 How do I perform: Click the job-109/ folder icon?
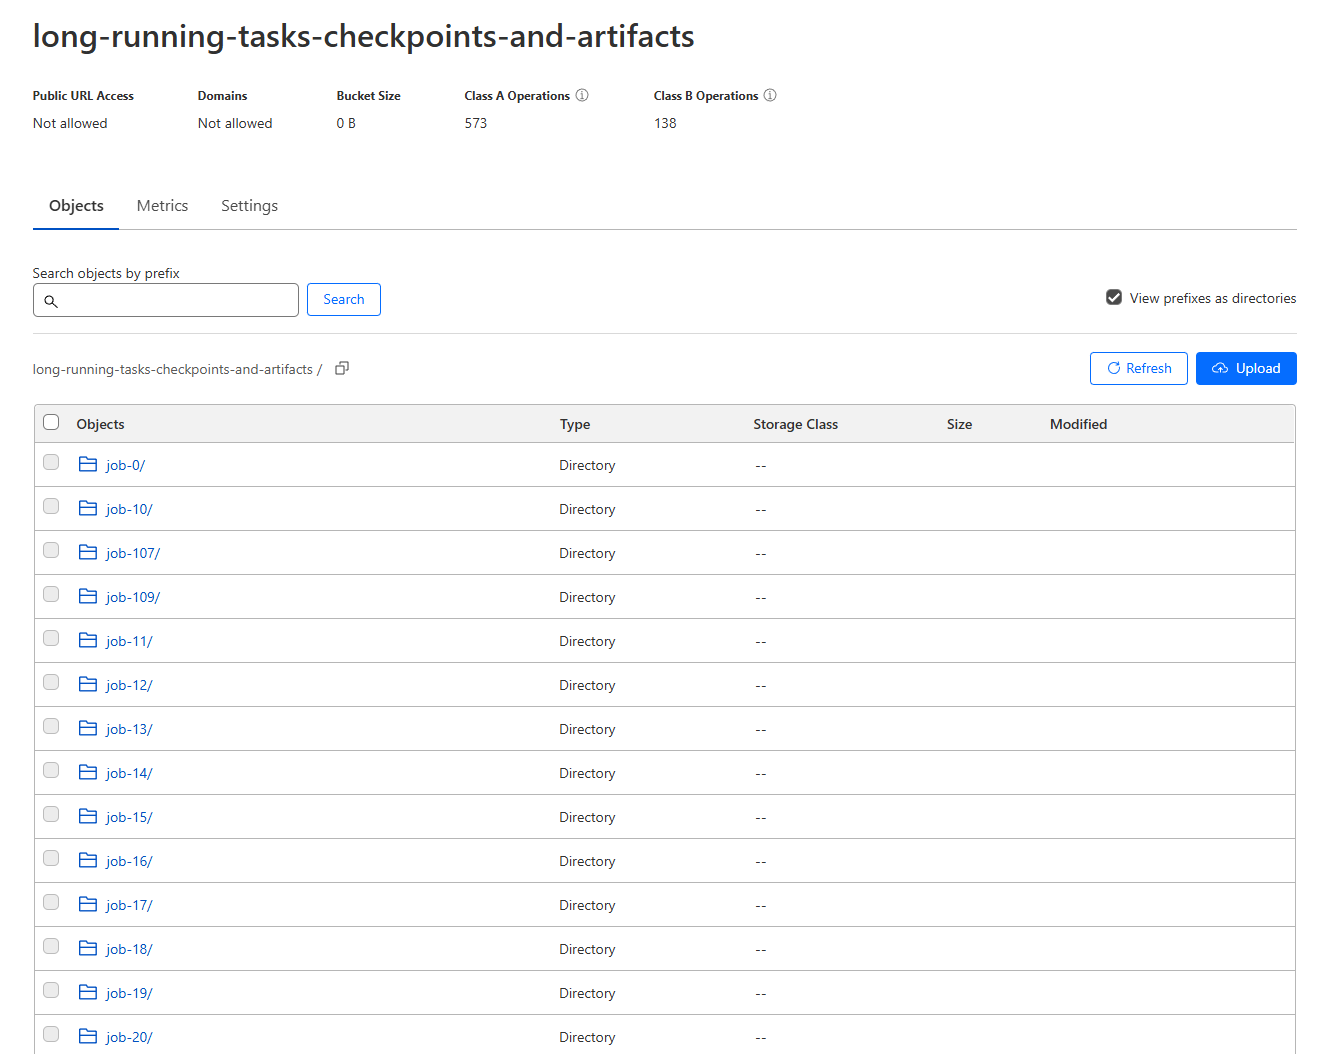(x=88, y=596)
